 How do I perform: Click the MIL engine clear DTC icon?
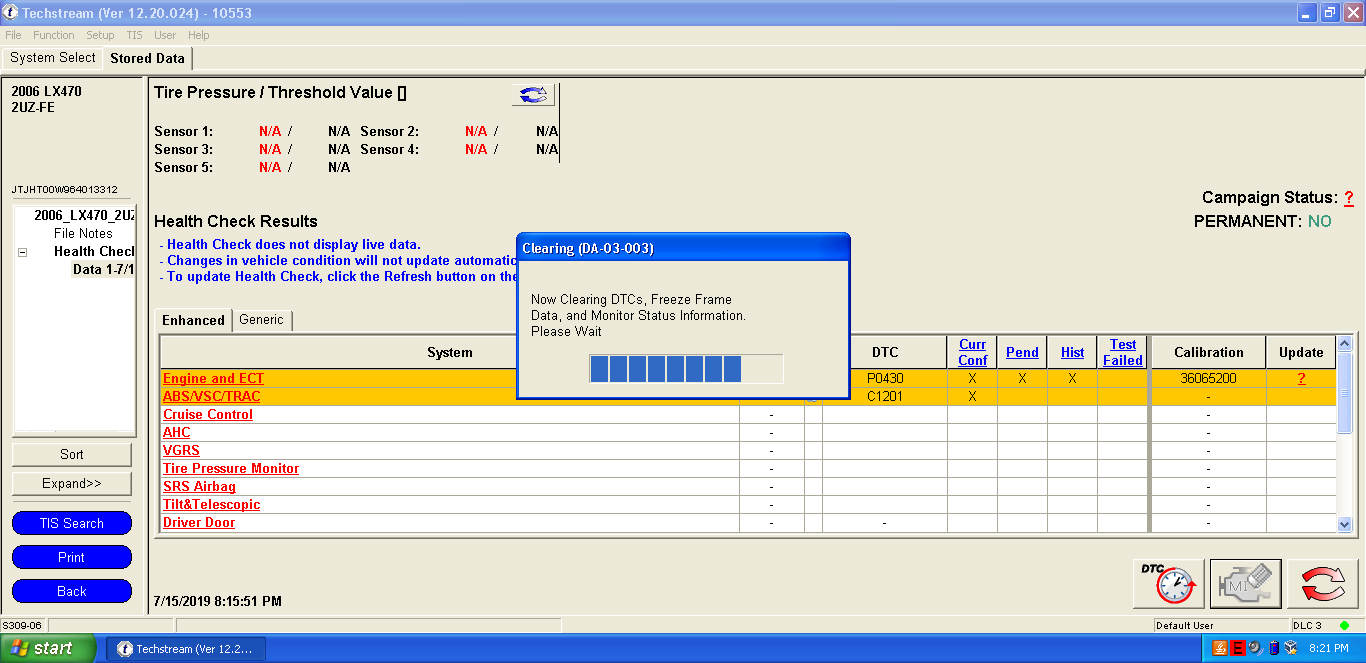(x=1245, y=583)
